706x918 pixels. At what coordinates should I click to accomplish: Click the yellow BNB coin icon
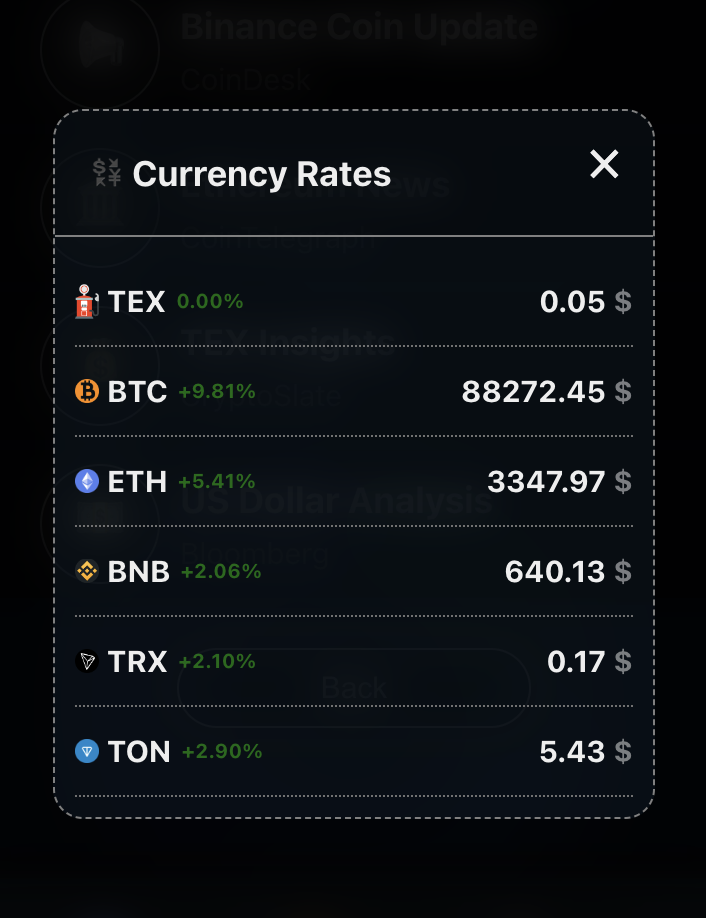coord(87,571)
